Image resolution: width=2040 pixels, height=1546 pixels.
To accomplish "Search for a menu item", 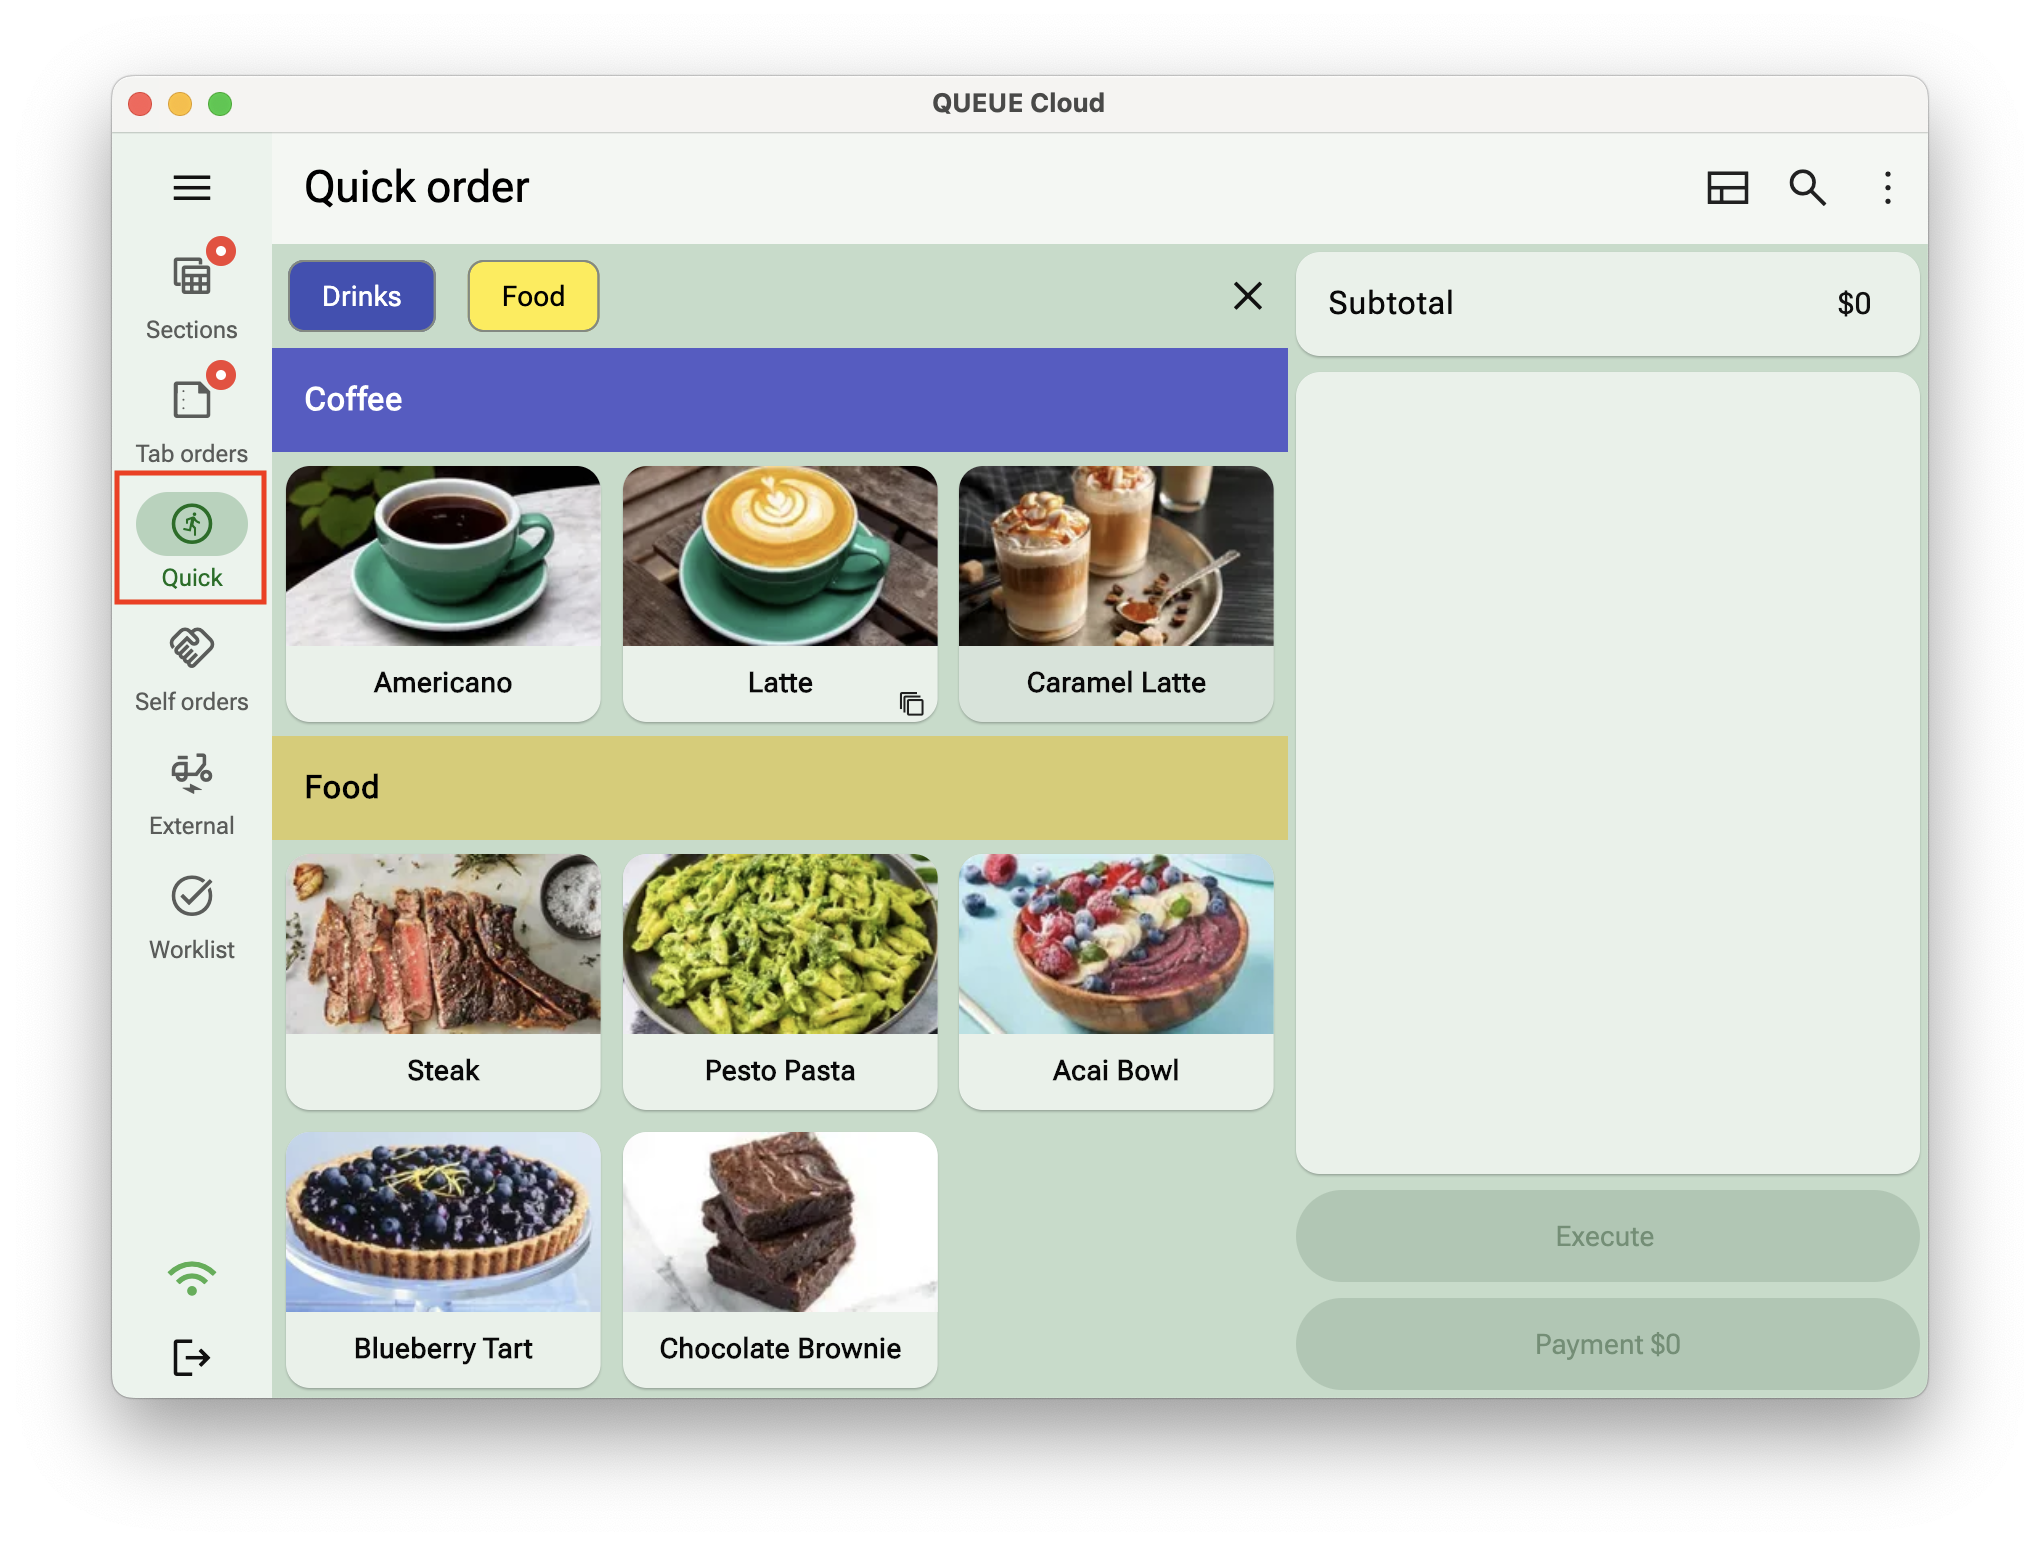I will [1806, 187].
